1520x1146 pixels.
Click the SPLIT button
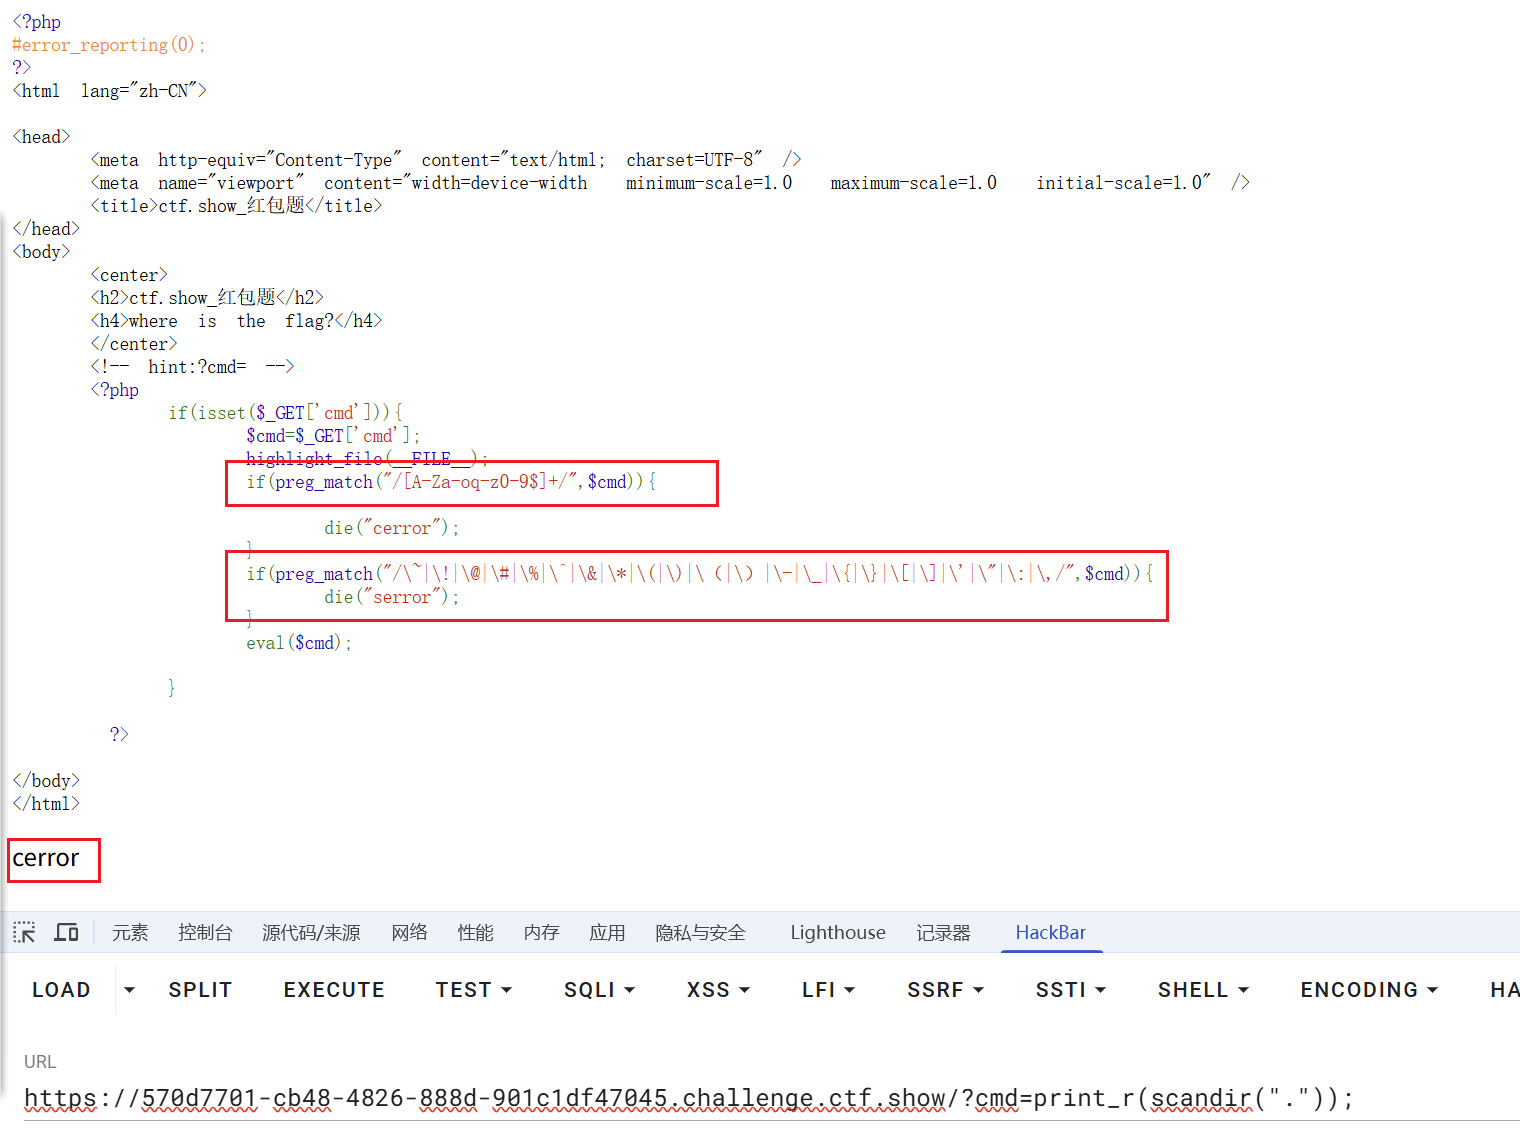[200, 990]
